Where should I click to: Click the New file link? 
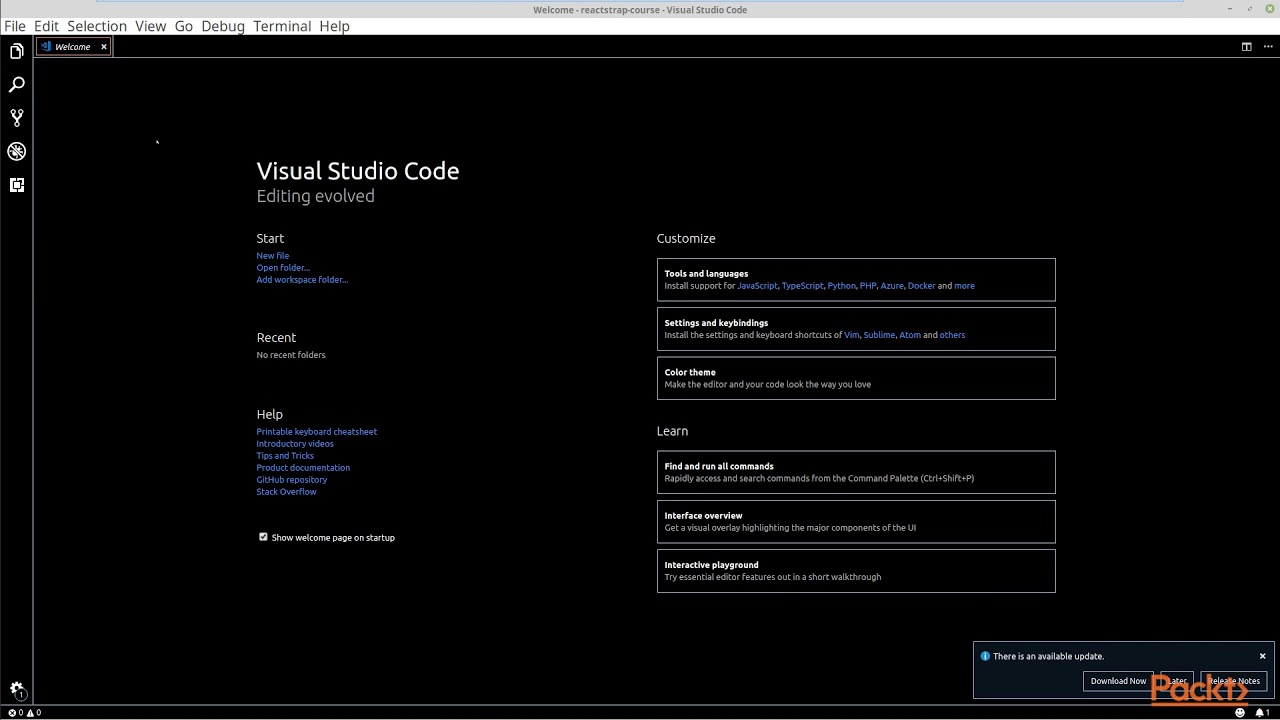272,256
